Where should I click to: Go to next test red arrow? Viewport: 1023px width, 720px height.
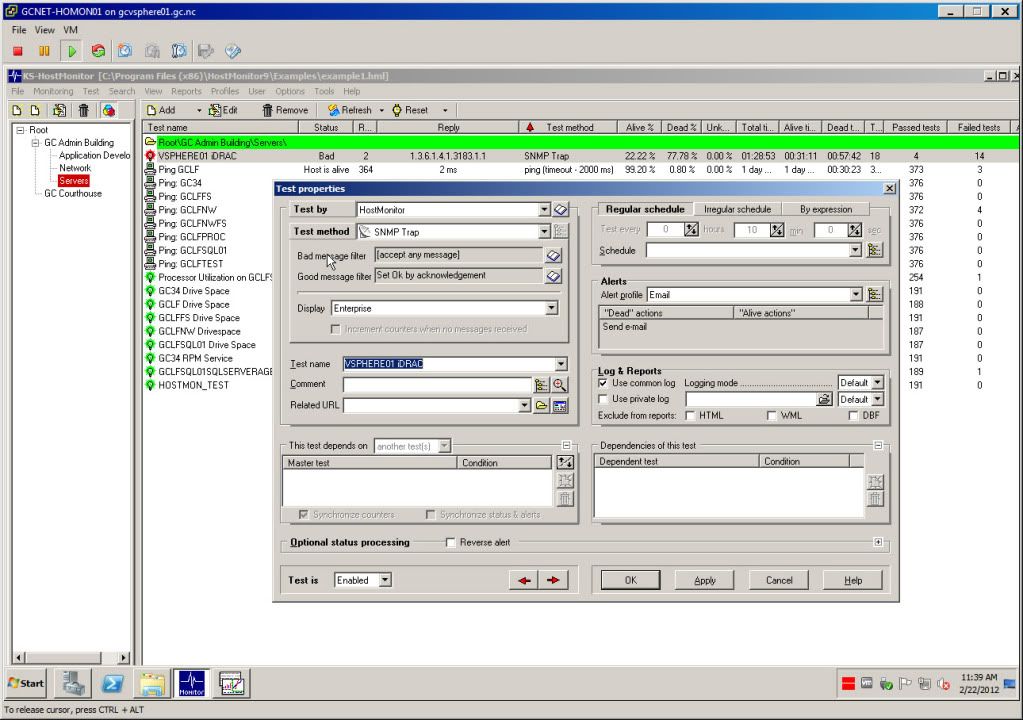tap(553, 580)
